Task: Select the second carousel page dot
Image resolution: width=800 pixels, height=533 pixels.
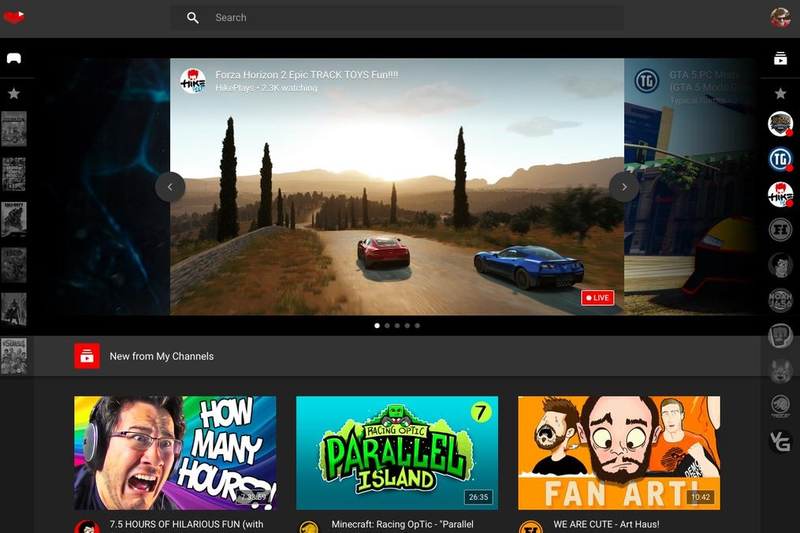Action: 387,325
